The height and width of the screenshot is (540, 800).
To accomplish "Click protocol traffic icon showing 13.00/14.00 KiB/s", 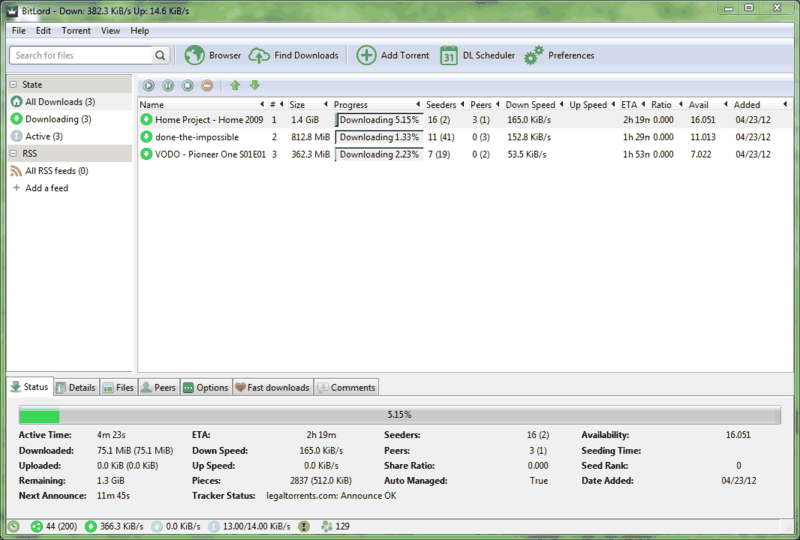I will [x=214, y=526].
